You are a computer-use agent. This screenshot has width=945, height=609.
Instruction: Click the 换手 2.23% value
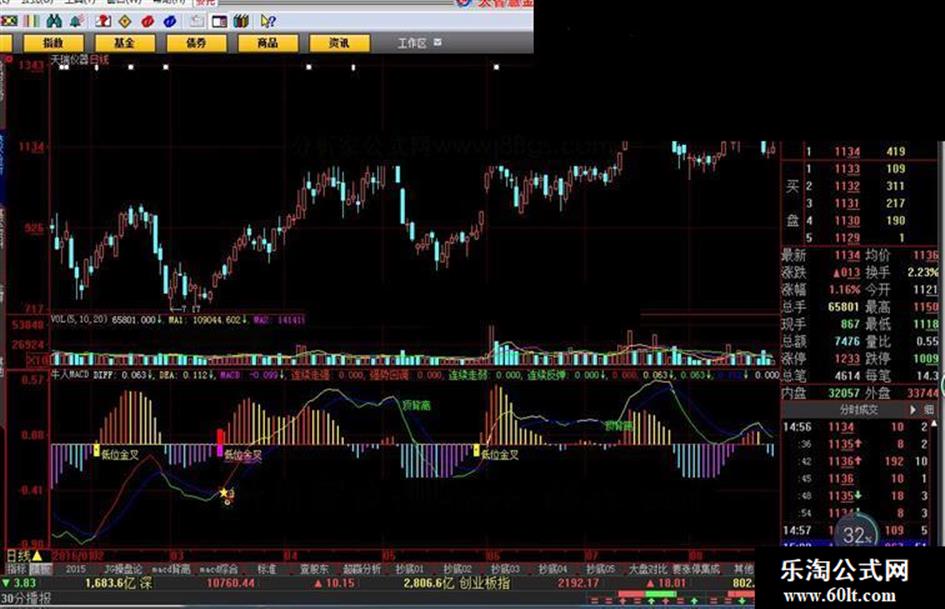(923, 273)
